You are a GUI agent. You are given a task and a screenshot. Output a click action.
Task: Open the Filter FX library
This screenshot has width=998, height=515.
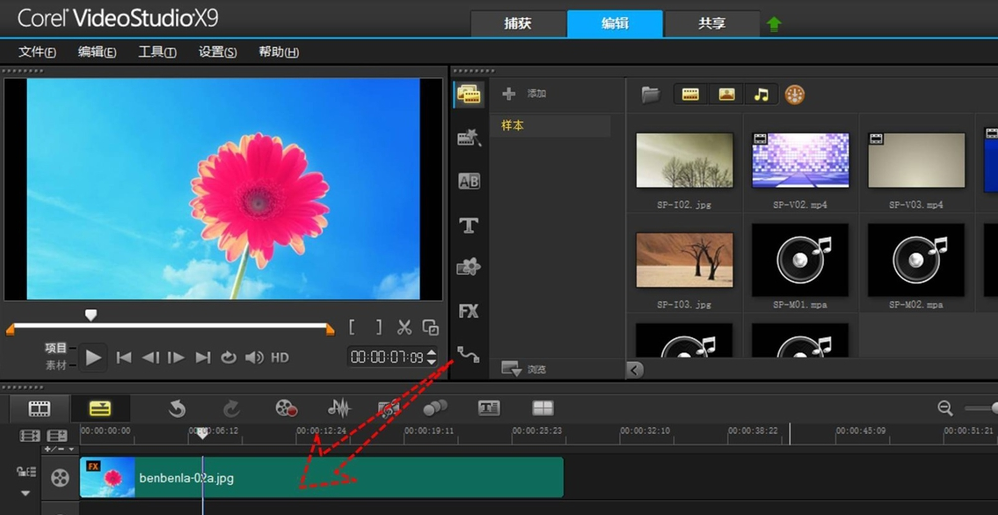click(469, 311)
